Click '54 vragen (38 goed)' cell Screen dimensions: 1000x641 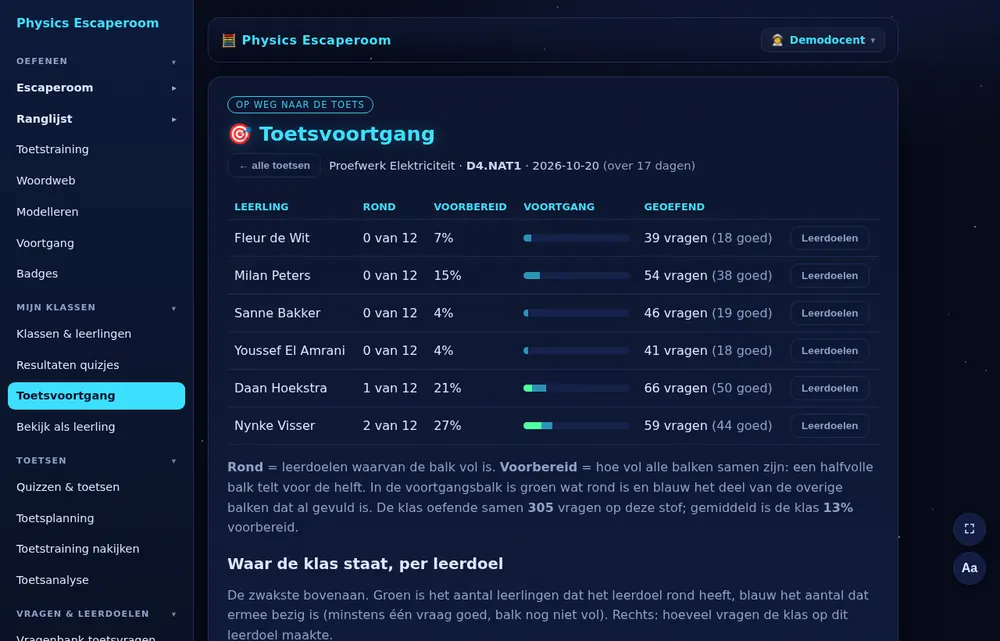pos(708,276)
